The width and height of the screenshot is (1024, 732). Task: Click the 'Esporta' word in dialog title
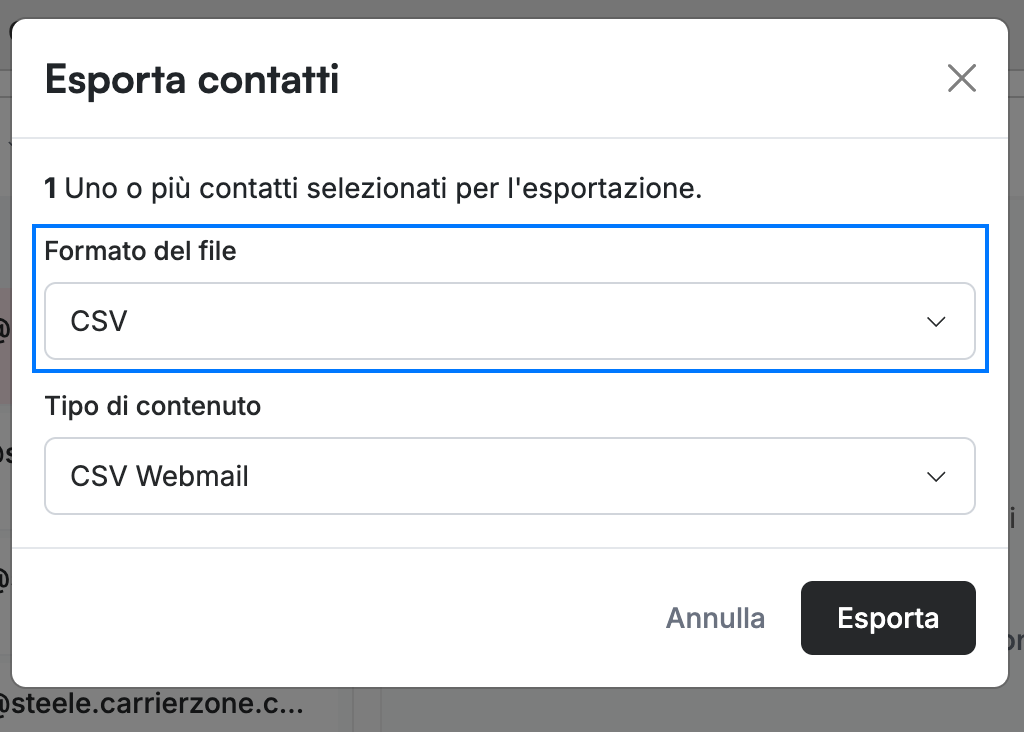coord(116,81)
